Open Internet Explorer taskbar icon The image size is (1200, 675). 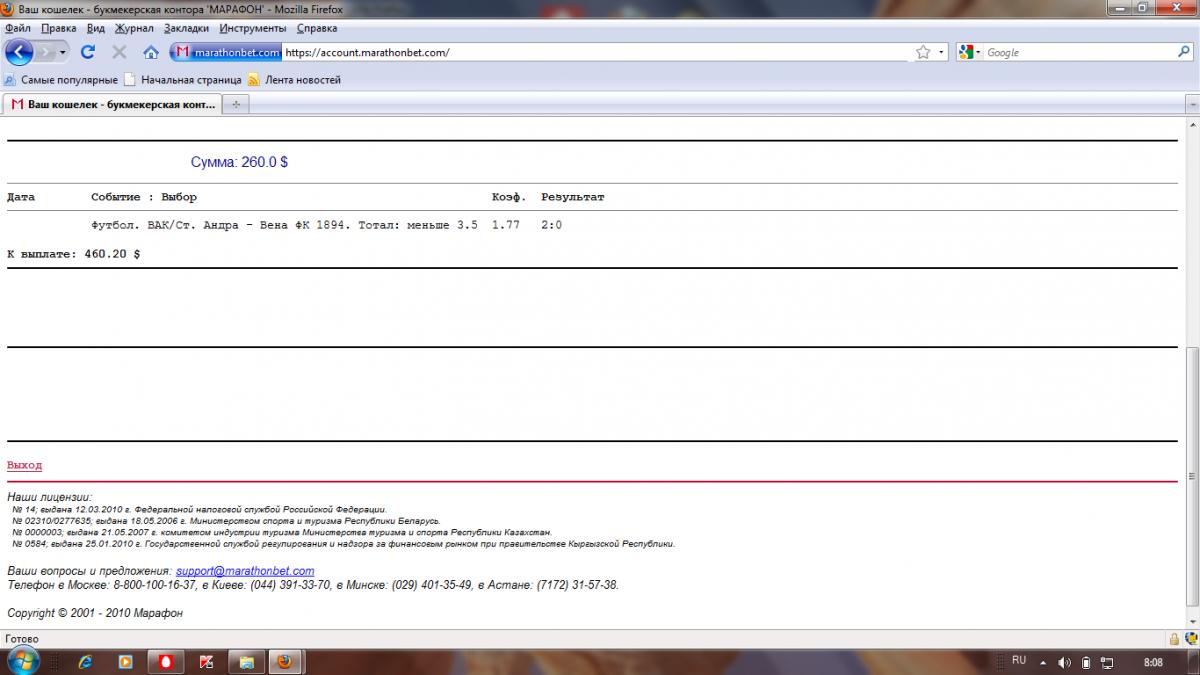[85, 661]
